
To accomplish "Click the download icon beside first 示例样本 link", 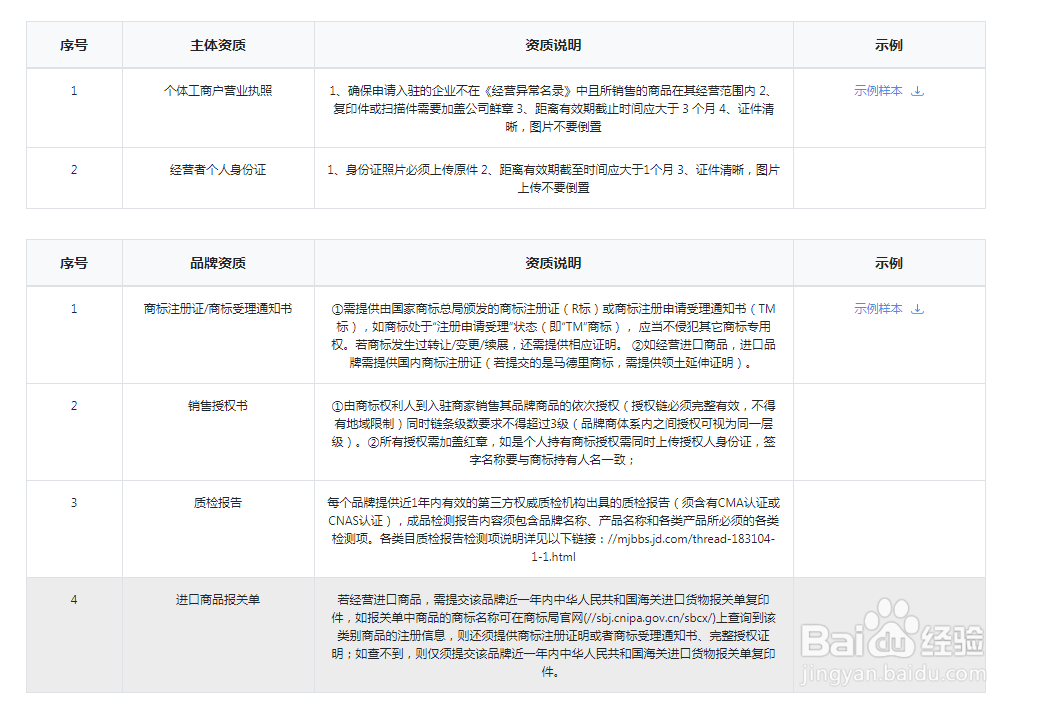I will tap(917, 90).
